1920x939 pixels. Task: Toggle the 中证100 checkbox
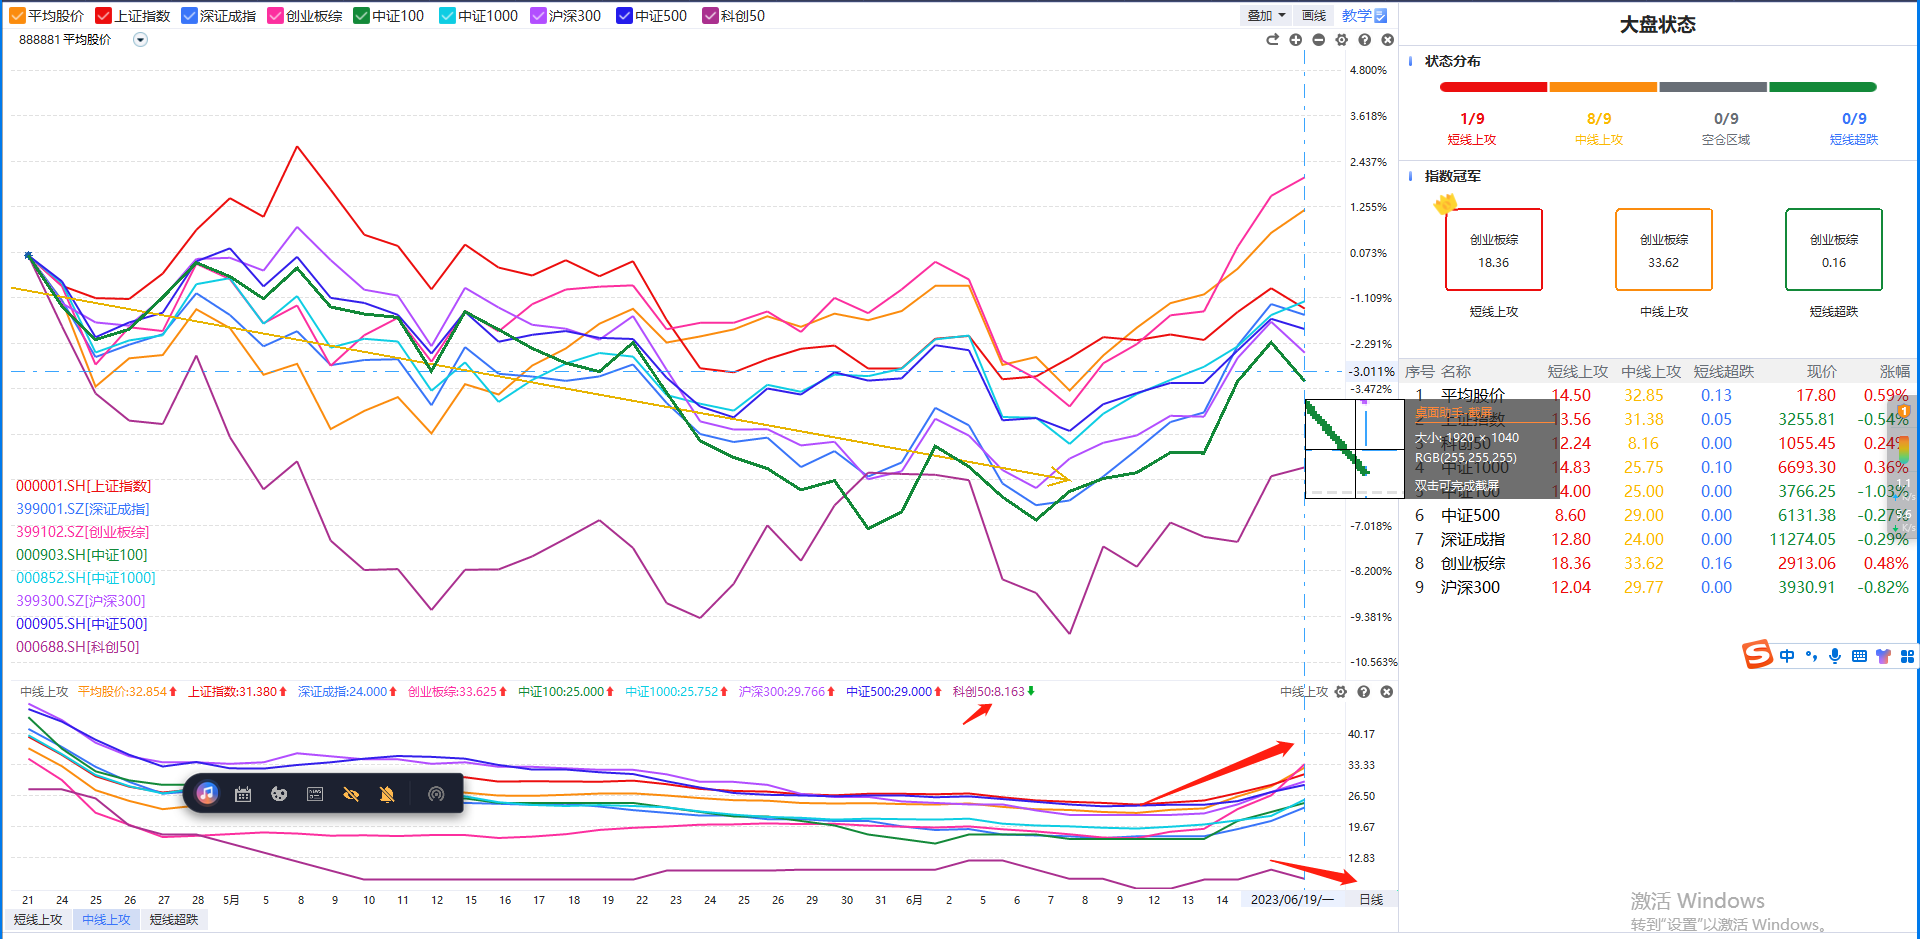(x=361, y=16)
